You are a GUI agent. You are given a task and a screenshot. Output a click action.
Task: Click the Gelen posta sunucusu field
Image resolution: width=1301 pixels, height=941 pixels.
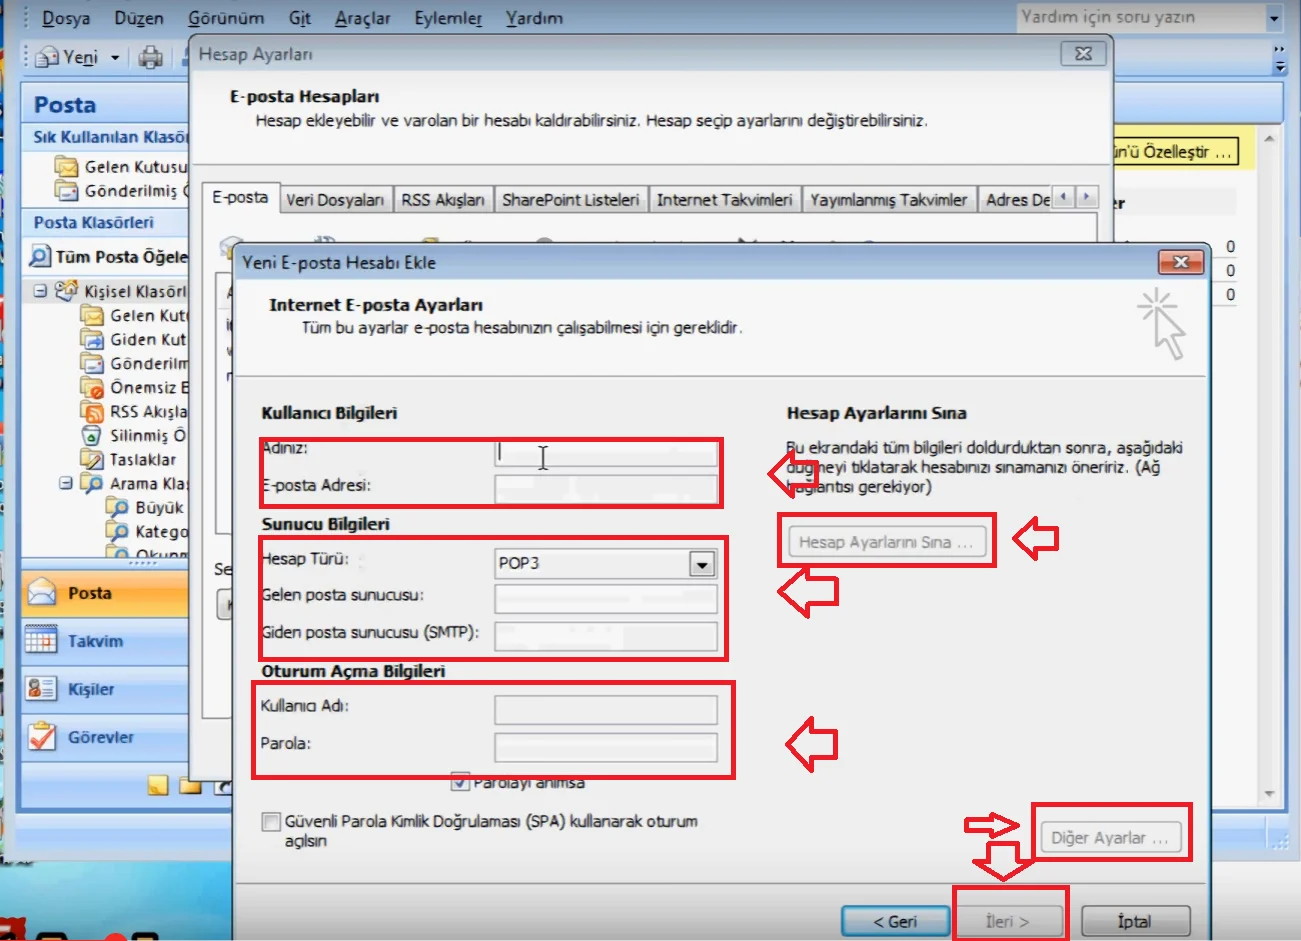(606, 598)
